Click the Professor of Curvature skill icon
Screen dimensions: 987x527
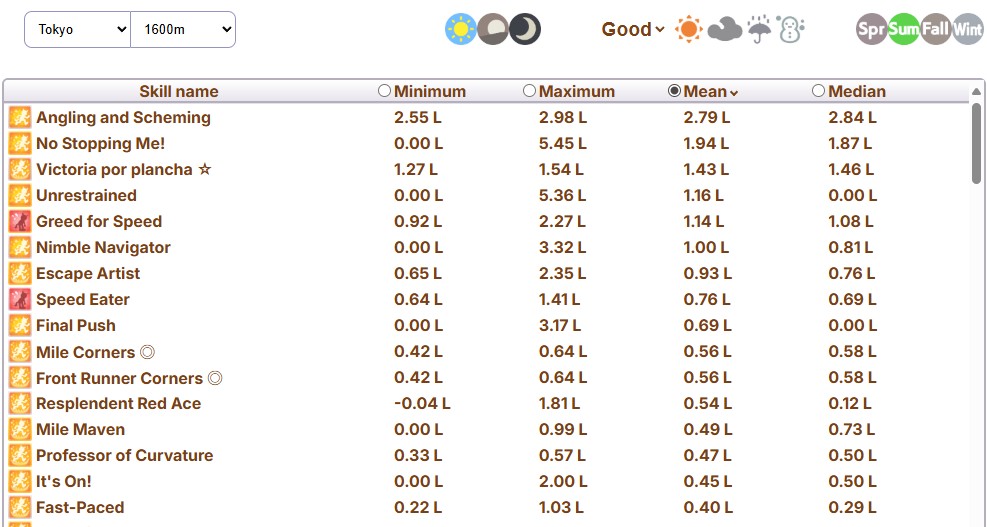point(20,456)
